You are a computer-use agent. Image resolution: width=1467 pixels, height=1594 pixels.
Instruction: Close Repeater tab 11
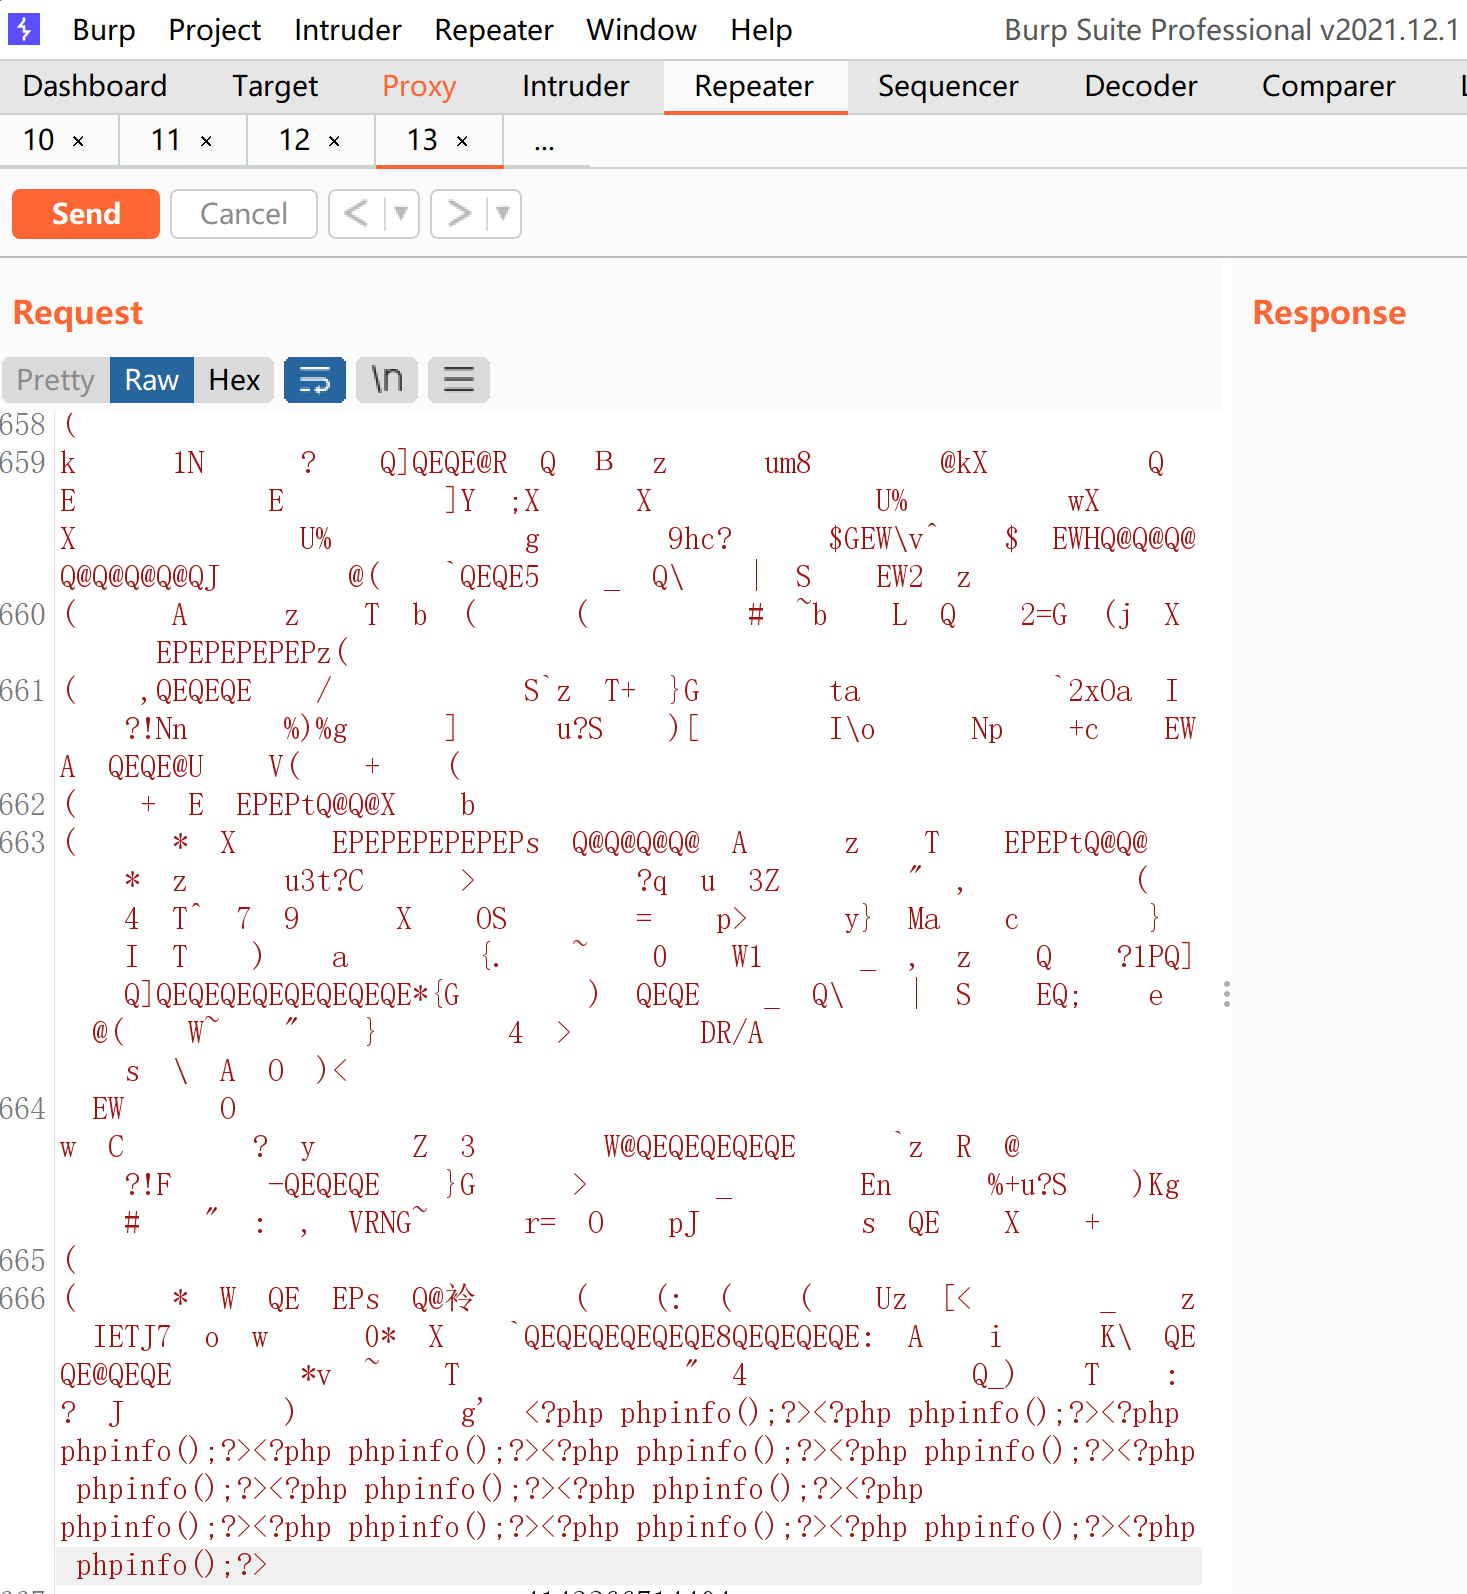[206, 142]
